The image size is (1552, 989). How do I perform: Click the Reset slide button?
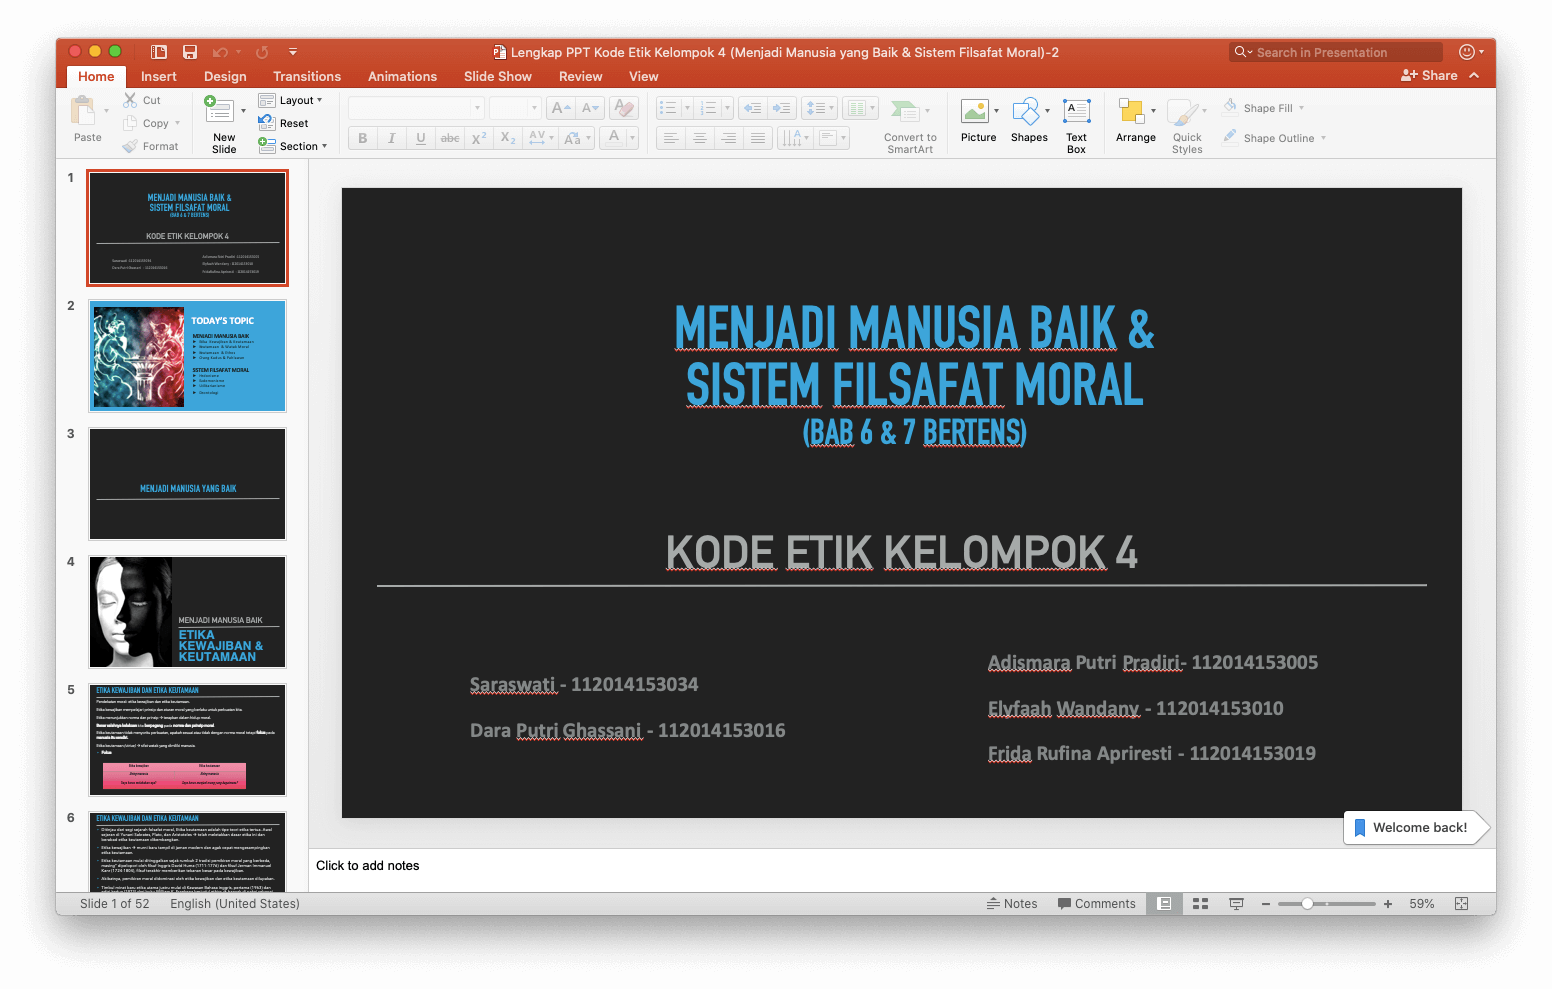(284, 123)
